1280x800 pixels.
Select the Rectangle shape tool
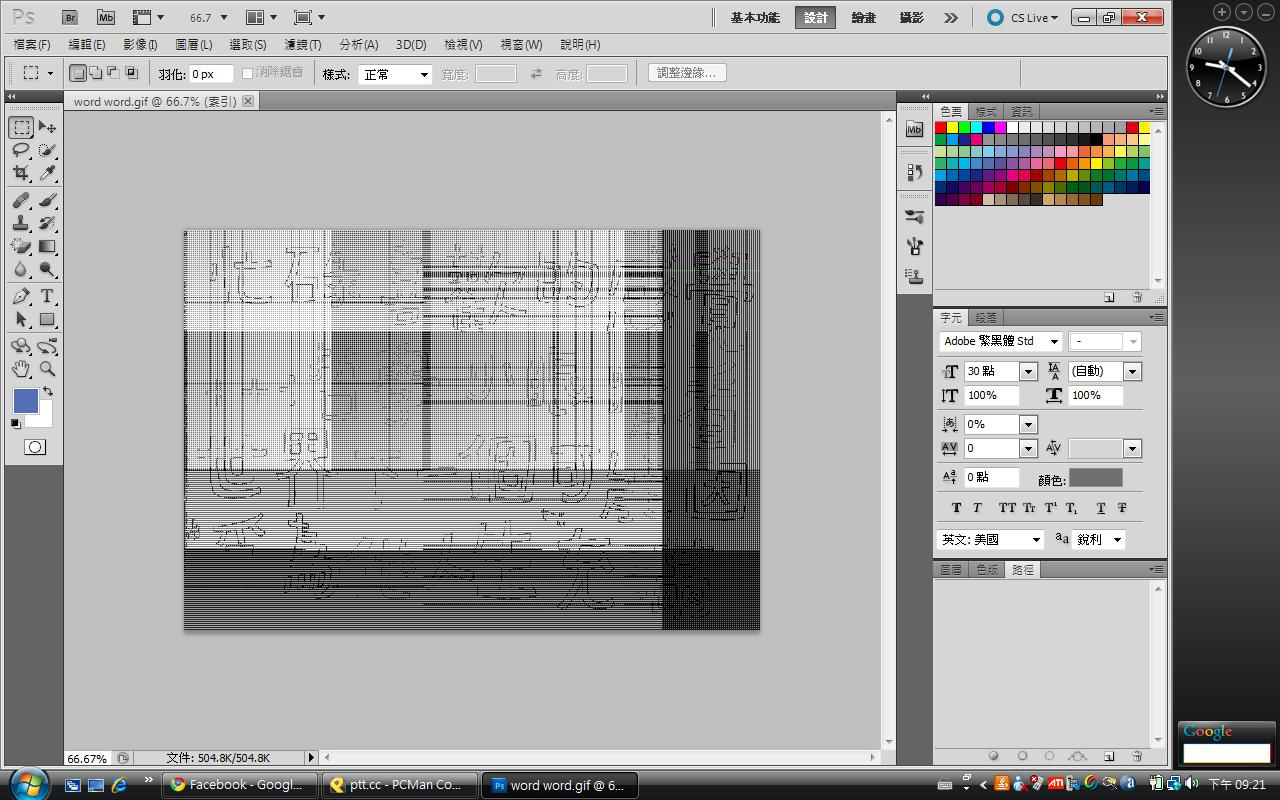tap(47, 320)
